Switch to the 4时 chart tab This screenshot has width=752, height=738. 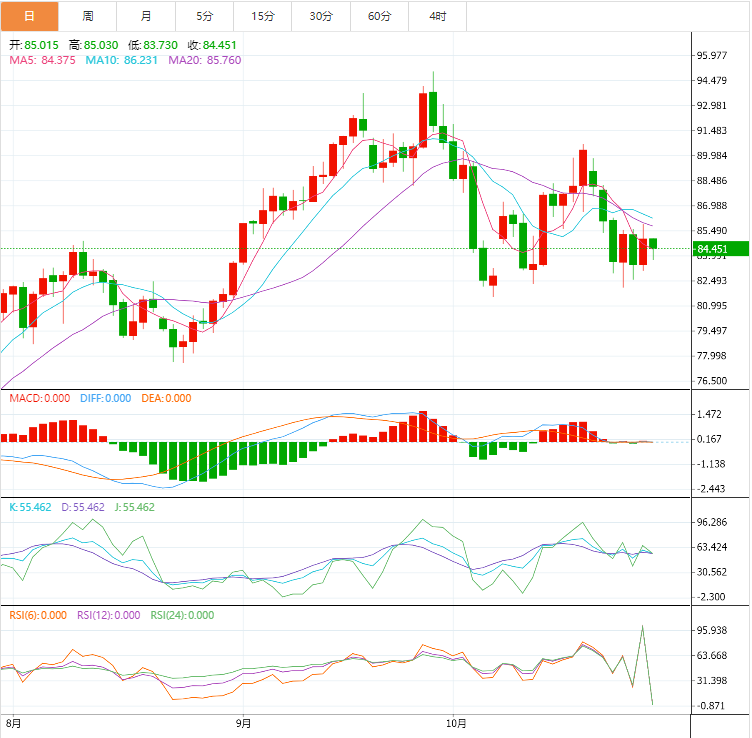pos(438,16)
